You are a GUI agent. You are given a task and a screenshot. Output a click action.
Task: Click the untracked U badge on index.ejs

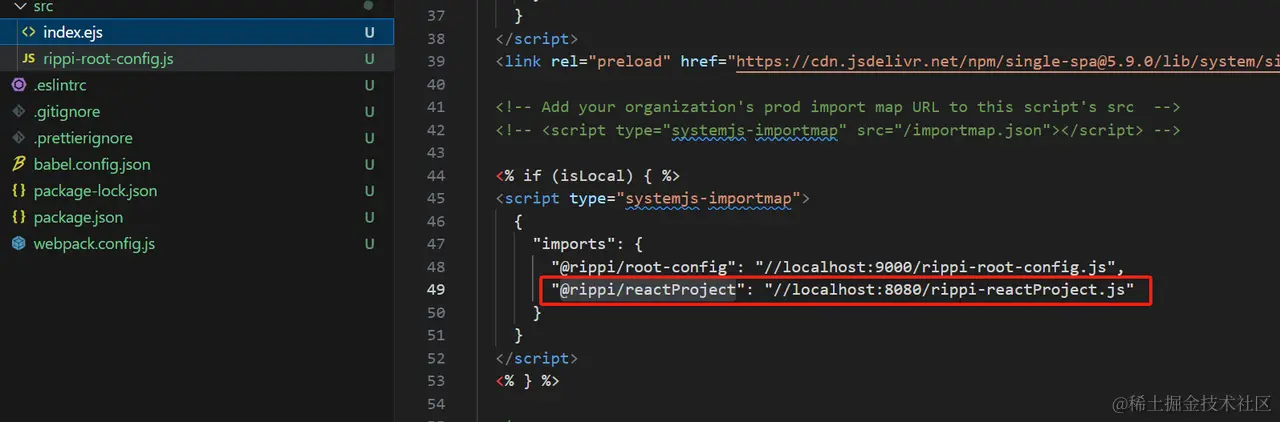(x=370, y=32)
